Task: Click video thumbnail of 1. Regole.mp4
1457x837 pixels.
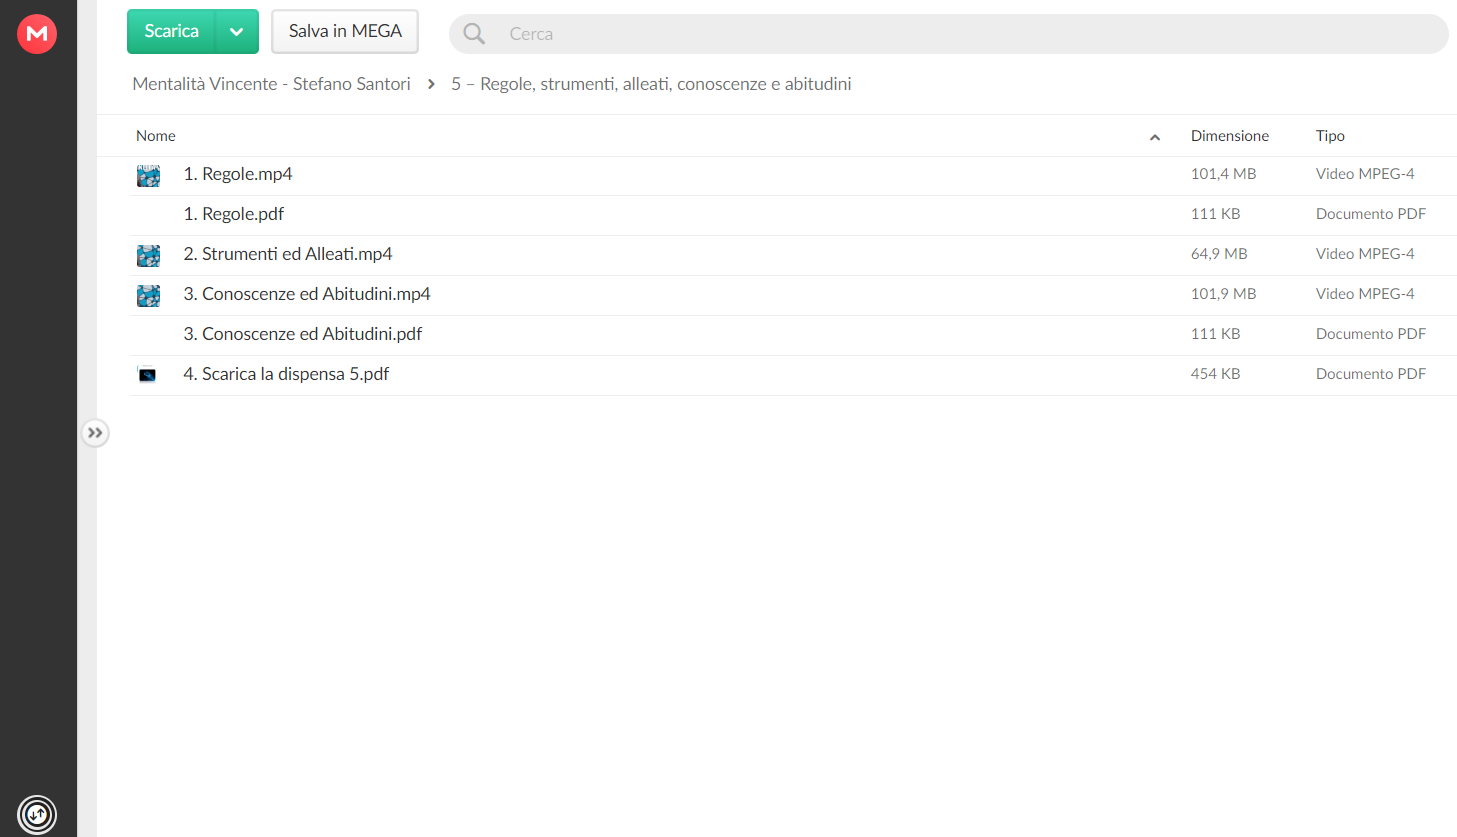Action: pos(148,176)
